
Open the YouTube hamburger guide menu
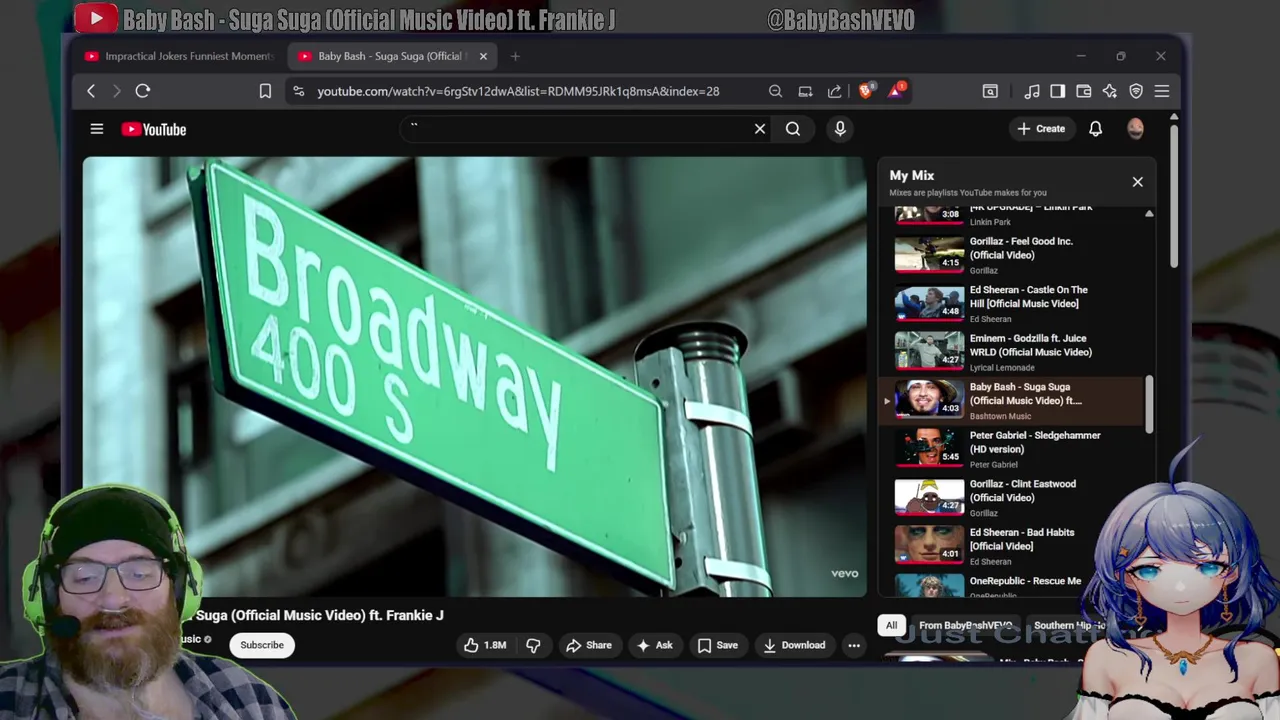tap(97, 129)
